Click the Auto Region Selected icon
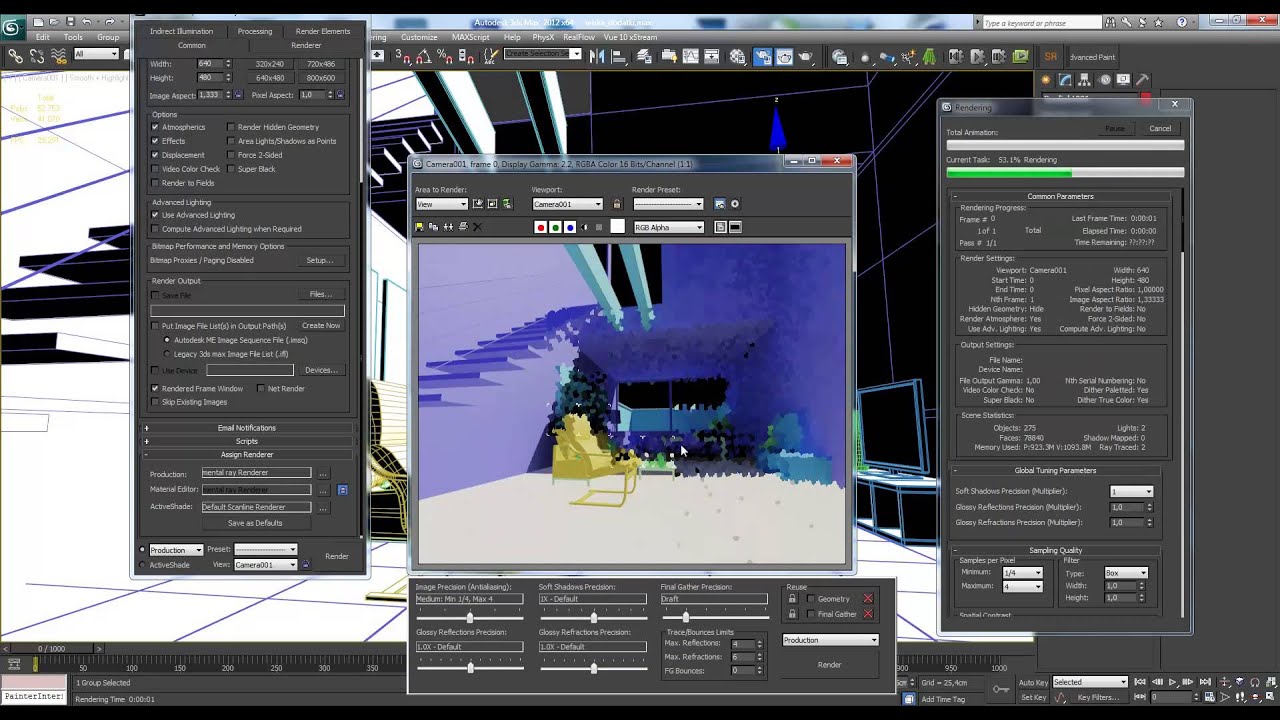Image resolution: width=1280 pixels, height=720 pixels. (492, 204)
